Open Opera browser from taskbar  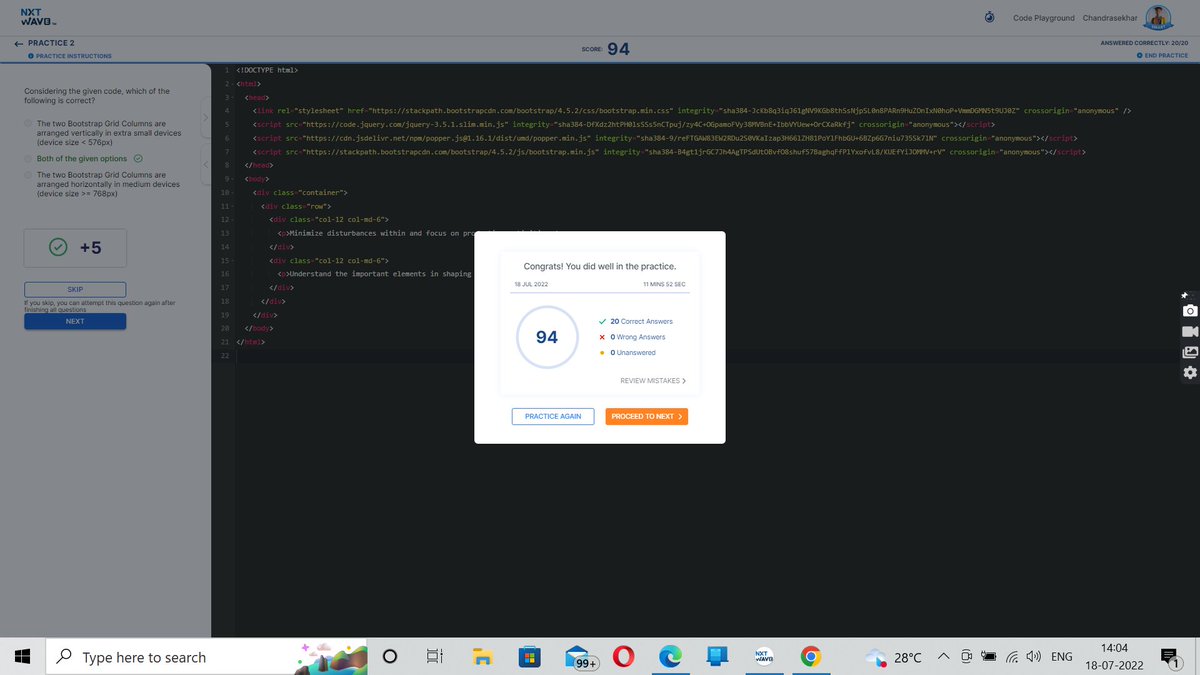pos(625,657)
